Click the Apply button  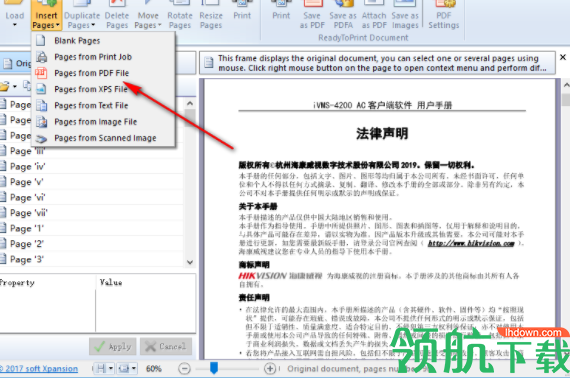[113, 347]
